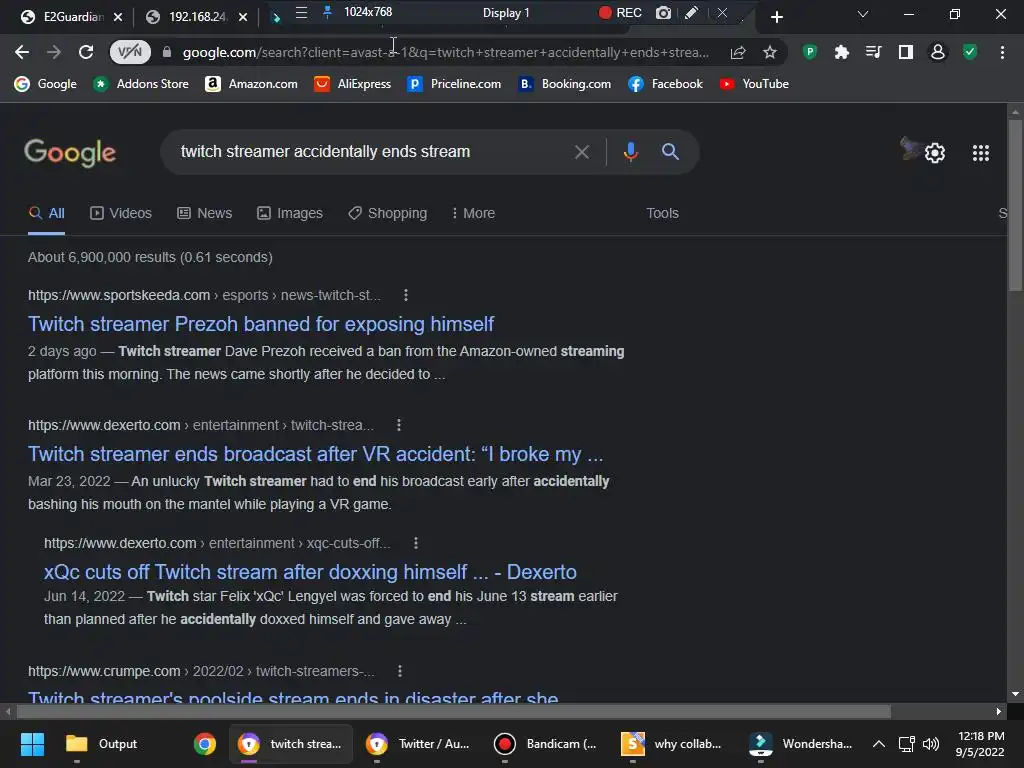
Task: Switch to Twitter window in taskbar
Action: (x=418, y=744)
